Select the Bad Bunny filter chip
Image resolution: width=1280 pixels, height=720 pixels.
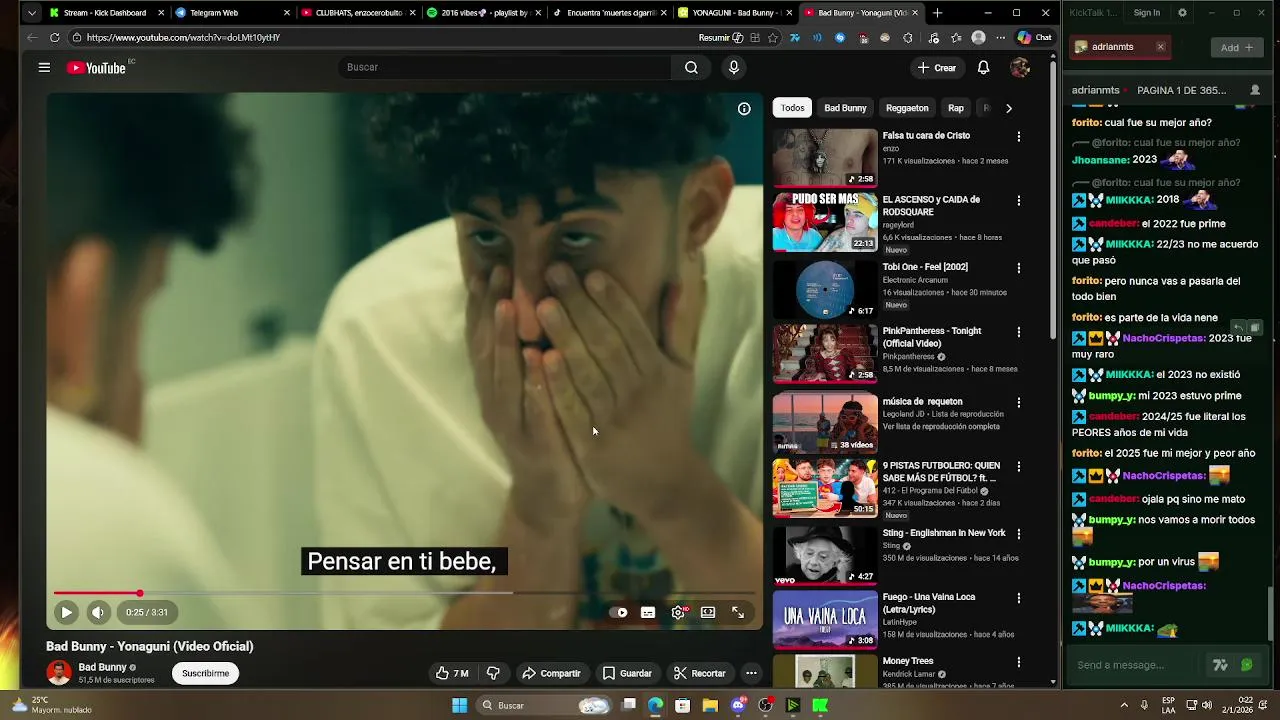(845, 108)
